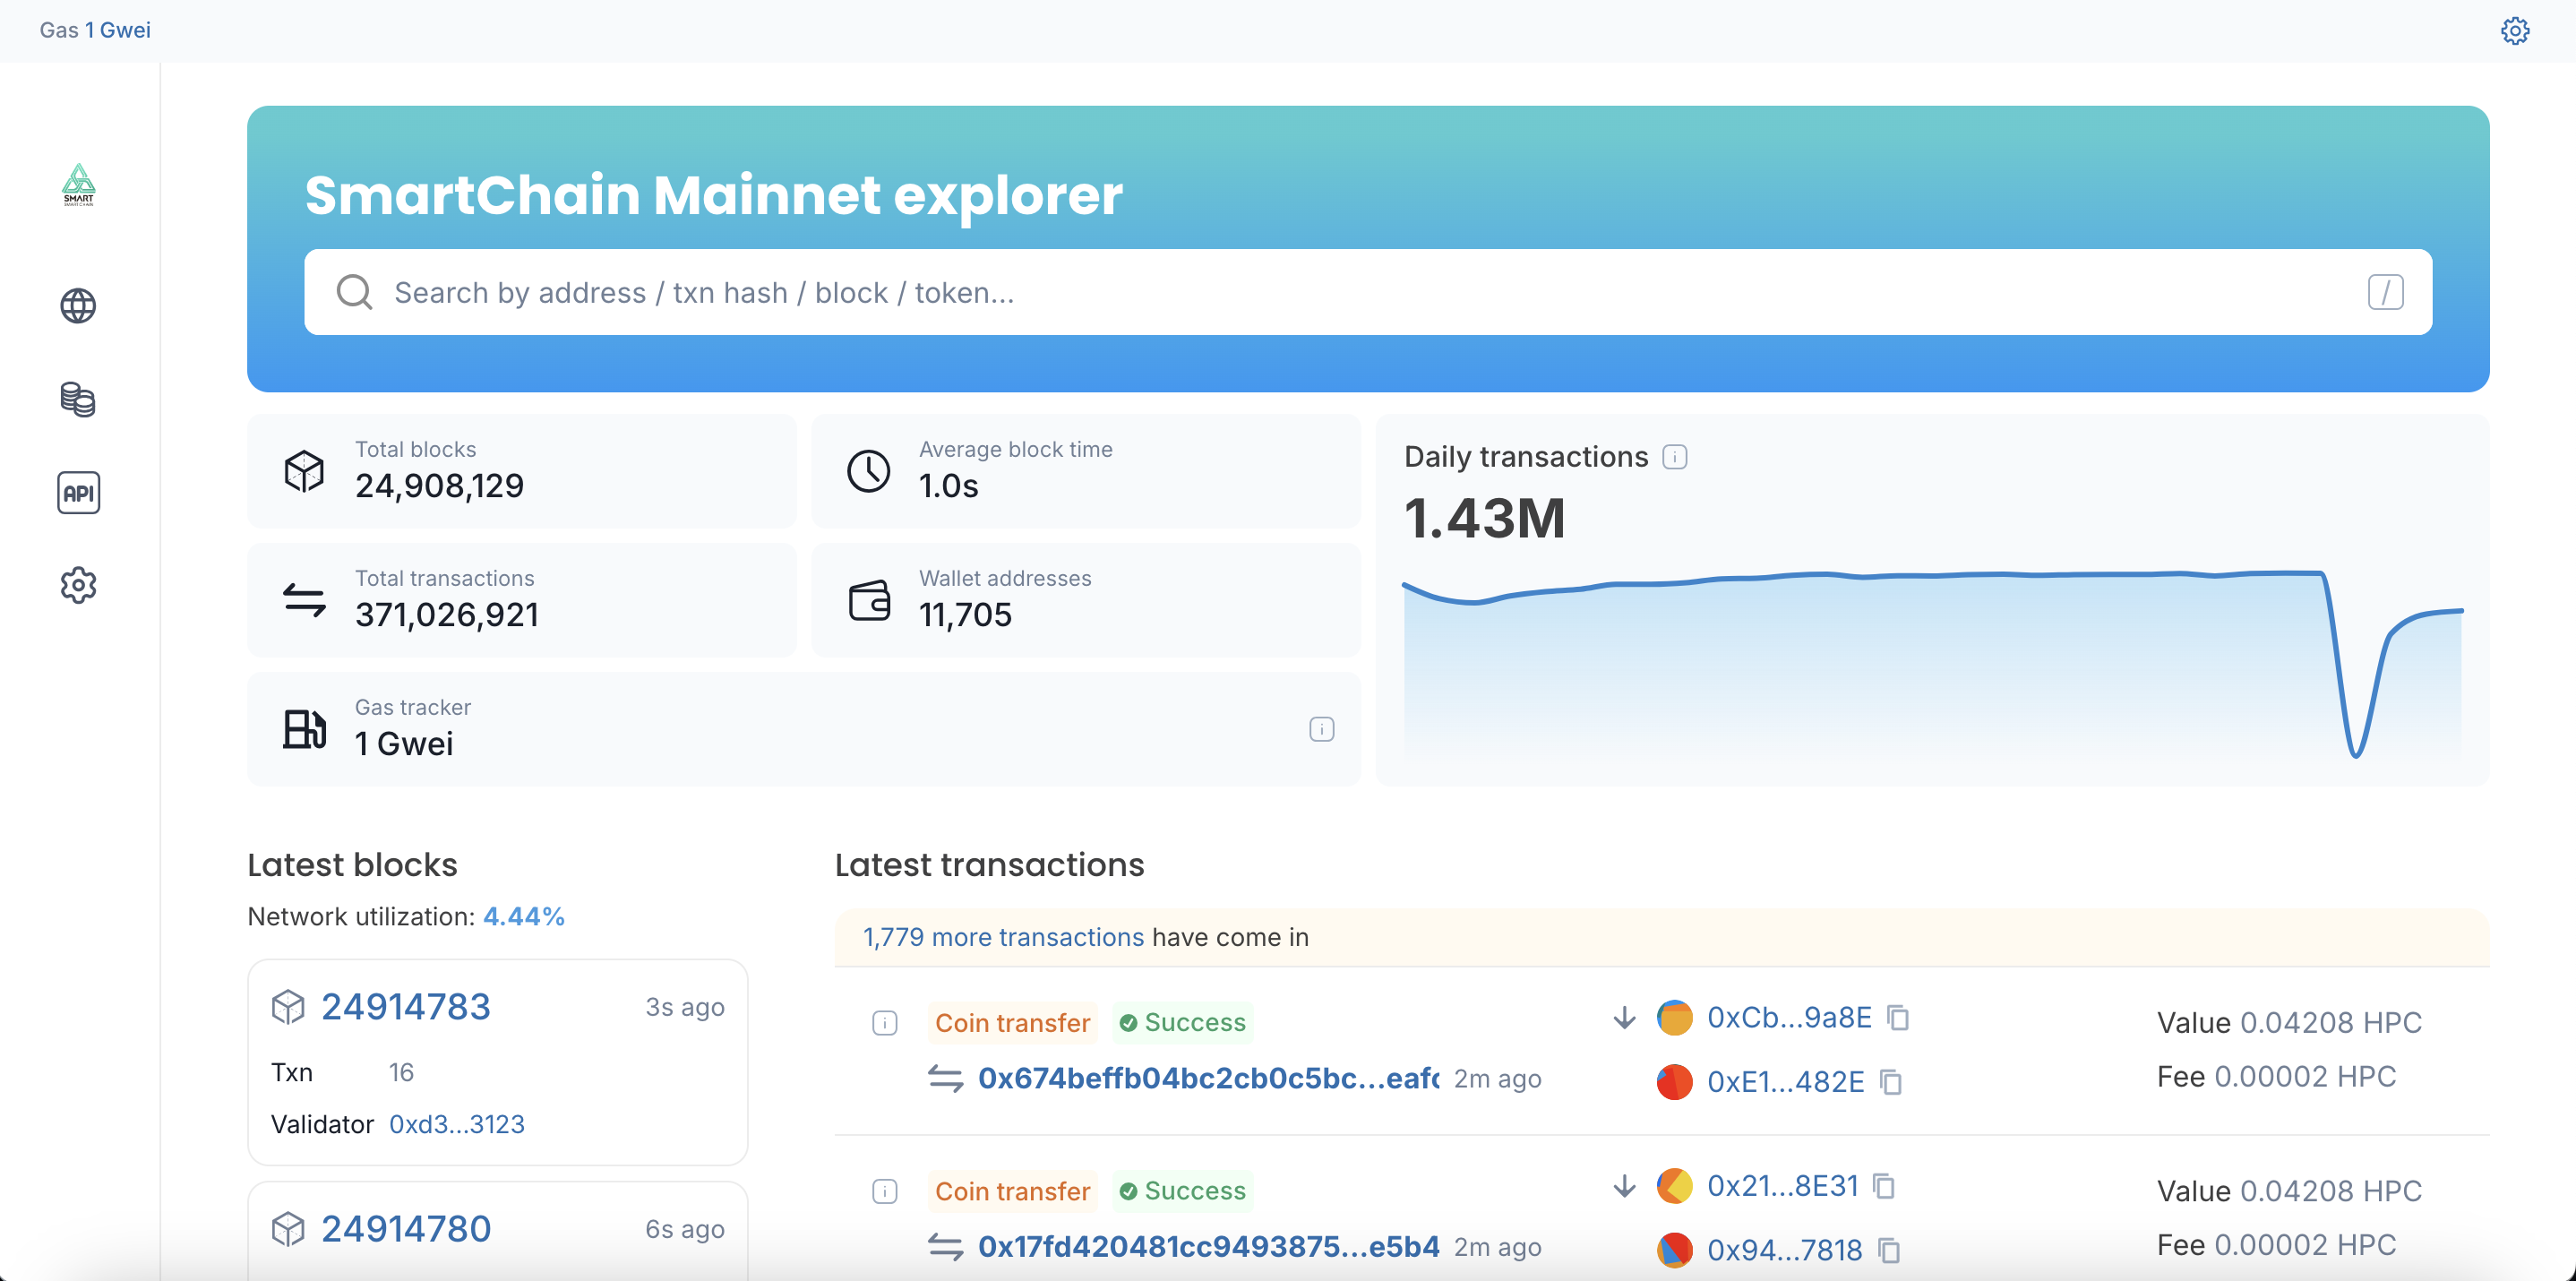Copy the 0xCb...9a8E address
The image size is (2576, 1281).
pos(1898,1018)
